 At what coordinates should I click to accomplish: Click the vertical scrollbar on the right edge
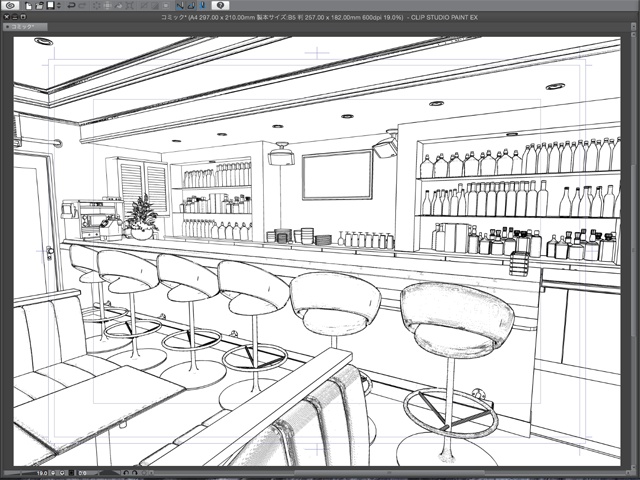[x=631, y=251]
